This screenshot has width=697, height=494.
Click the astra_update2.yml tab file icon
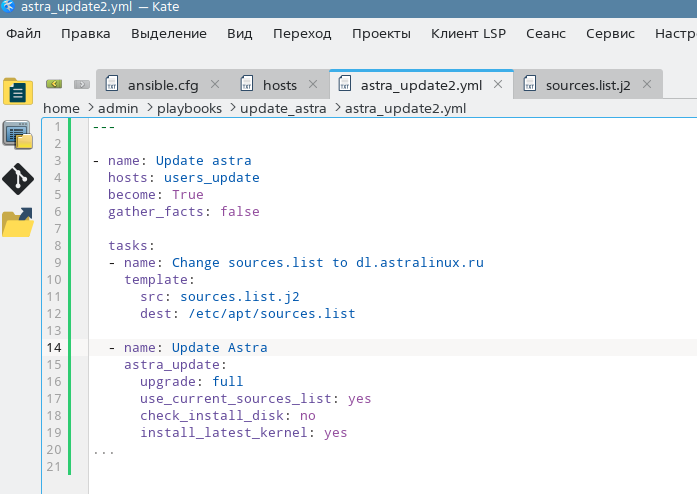pos(345,84)
